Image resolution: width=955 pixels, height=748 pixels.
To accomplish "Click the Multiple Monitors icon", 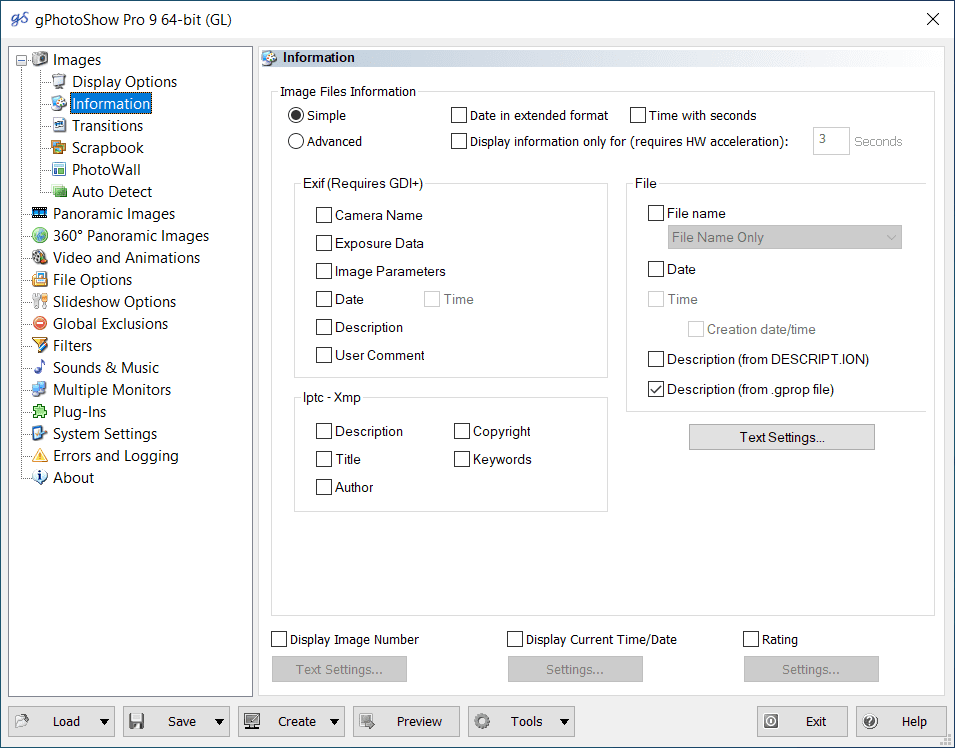I will [x=40, y=389].
